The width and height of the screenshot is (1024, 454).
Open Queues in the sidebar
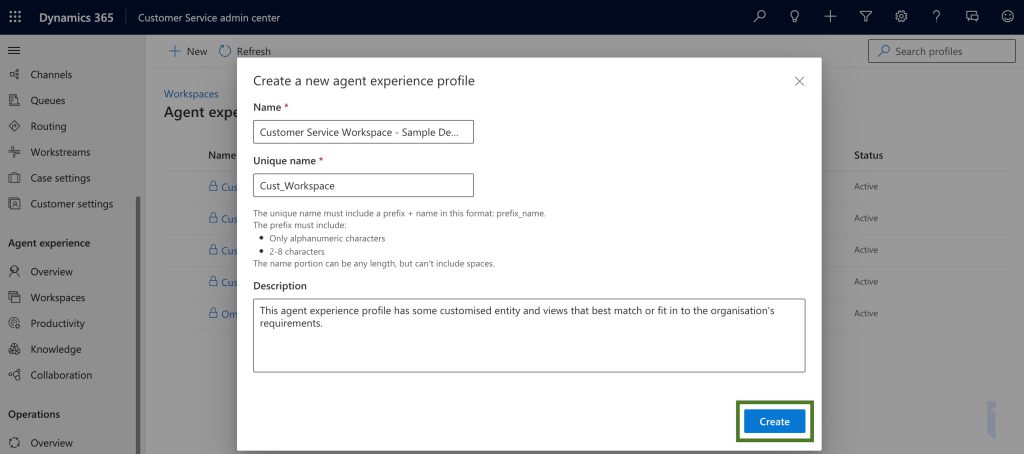48,100
